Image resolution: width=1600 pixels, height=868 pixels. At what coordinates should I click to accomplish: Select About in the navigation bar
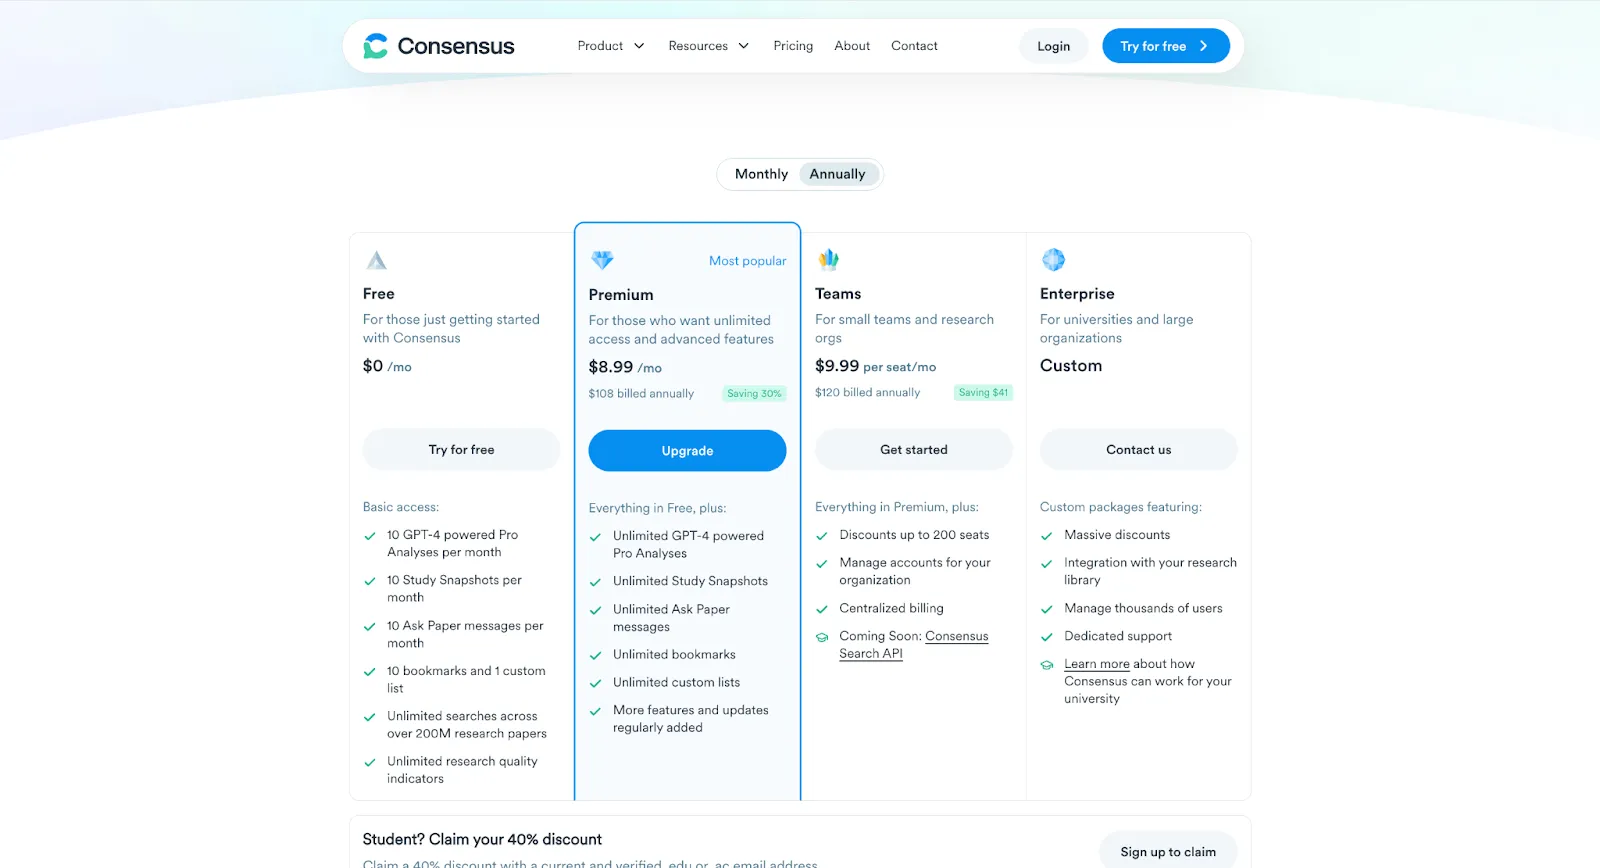click(851, 45)
